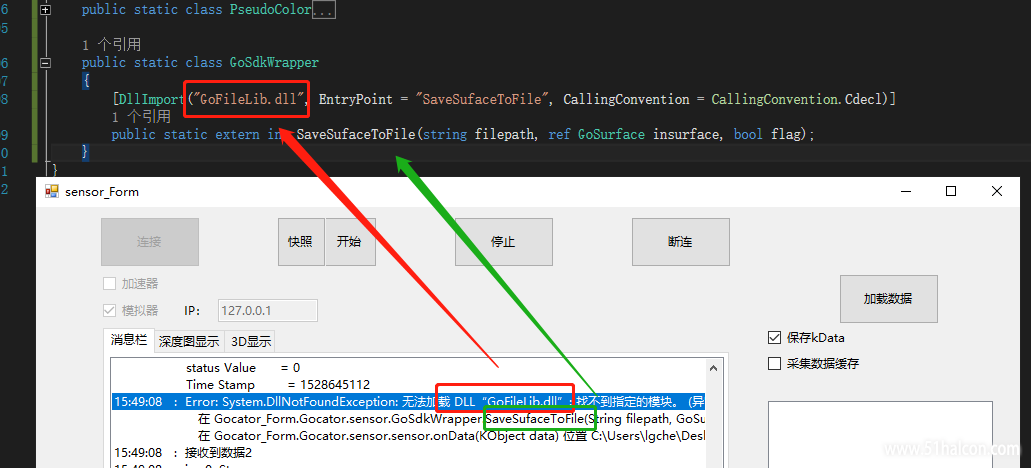The height and width of the screenshot is (468, 1031).
Task: Toggle the 模拟器 checkbox
Action: (110, 310)
